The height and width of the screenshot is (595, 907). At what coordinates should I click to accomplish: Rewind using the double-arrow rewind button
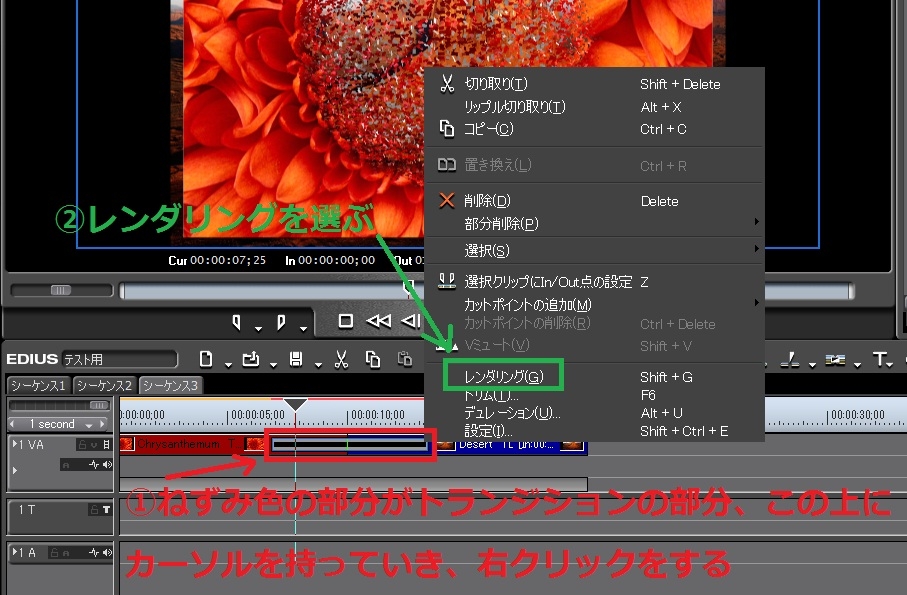point(379,320)
